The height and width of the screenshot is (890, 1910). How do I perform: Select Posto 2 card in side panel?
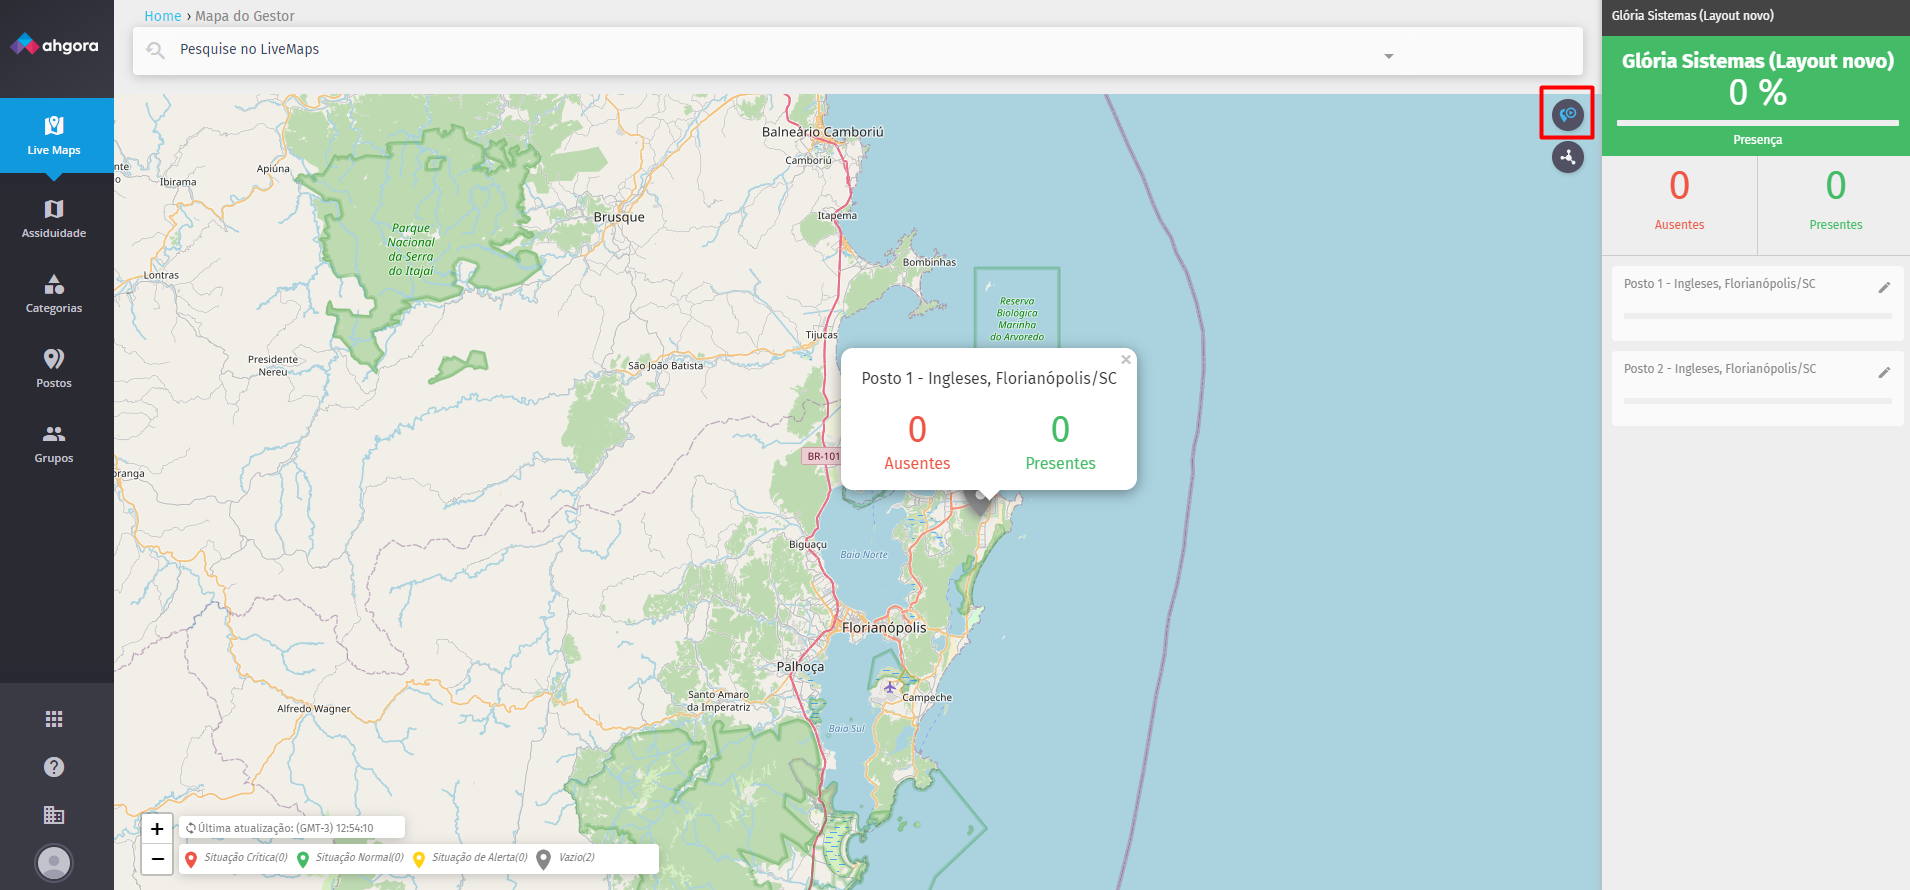[1757, 388]
